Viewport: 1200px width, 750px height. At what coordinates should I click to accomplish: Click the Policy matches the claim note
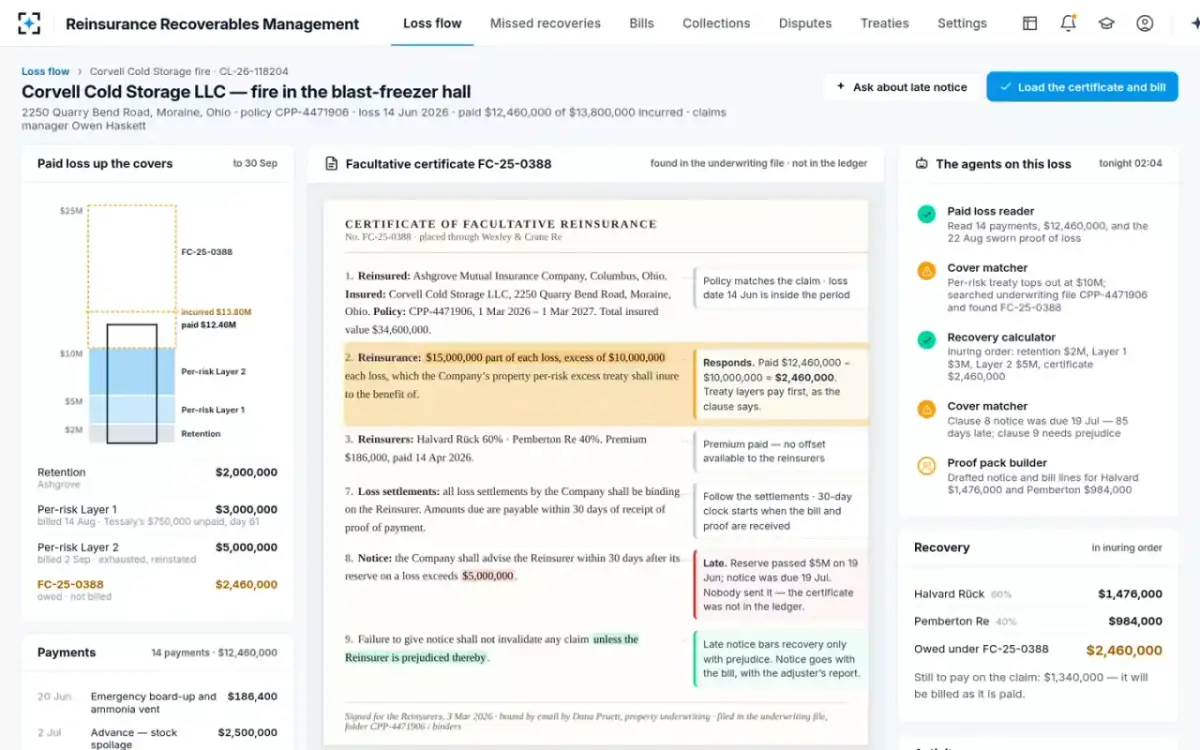pos(783,288)
